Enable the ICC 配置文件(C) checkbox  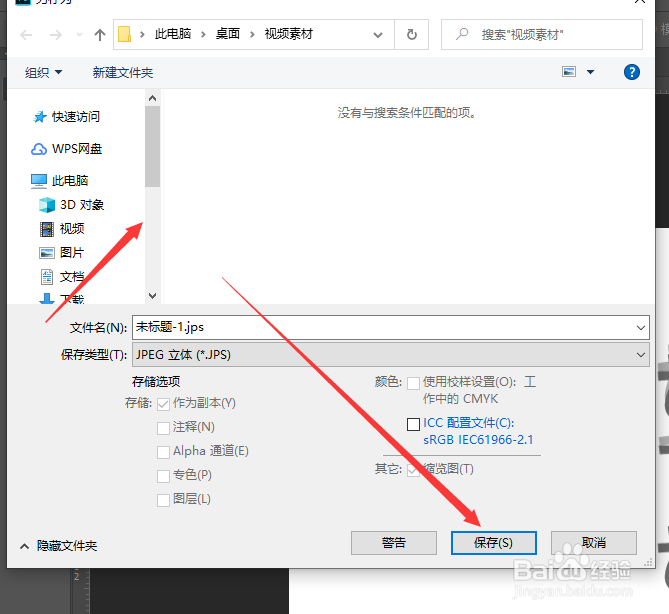(413, 424)
